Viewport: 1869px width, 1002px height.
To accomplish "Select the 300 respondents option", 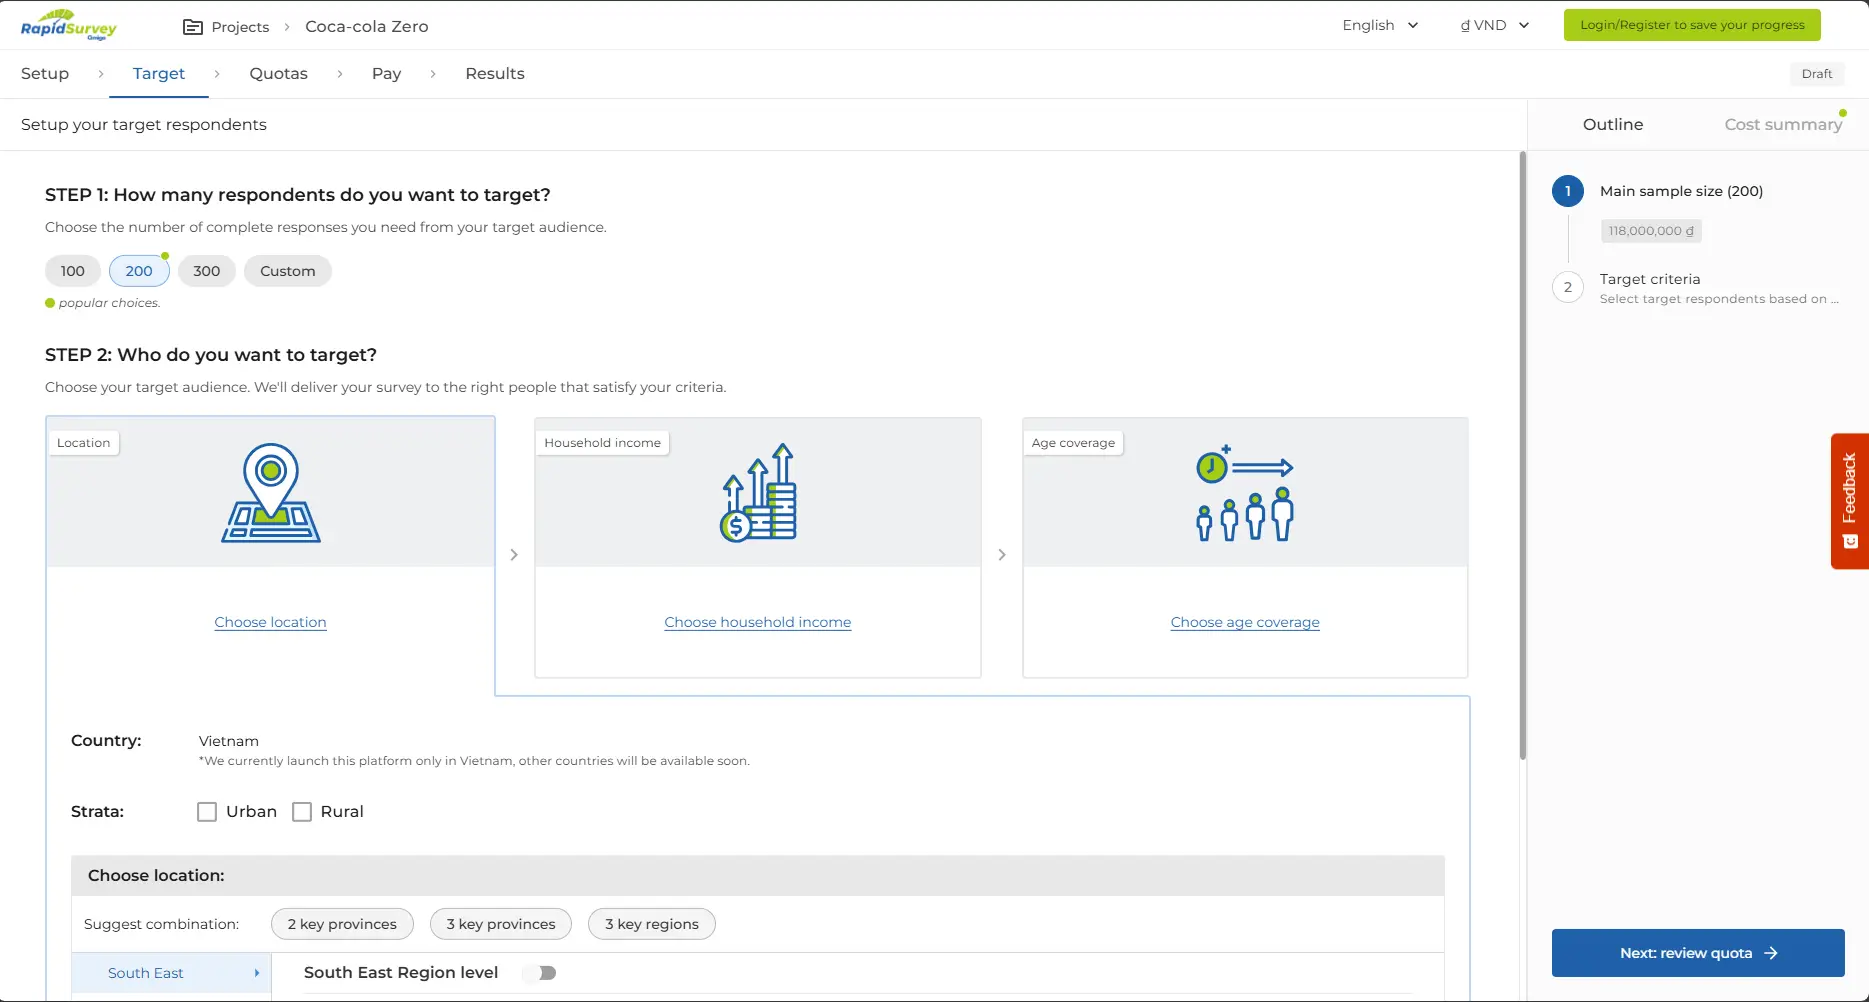I will coord(206,271).
